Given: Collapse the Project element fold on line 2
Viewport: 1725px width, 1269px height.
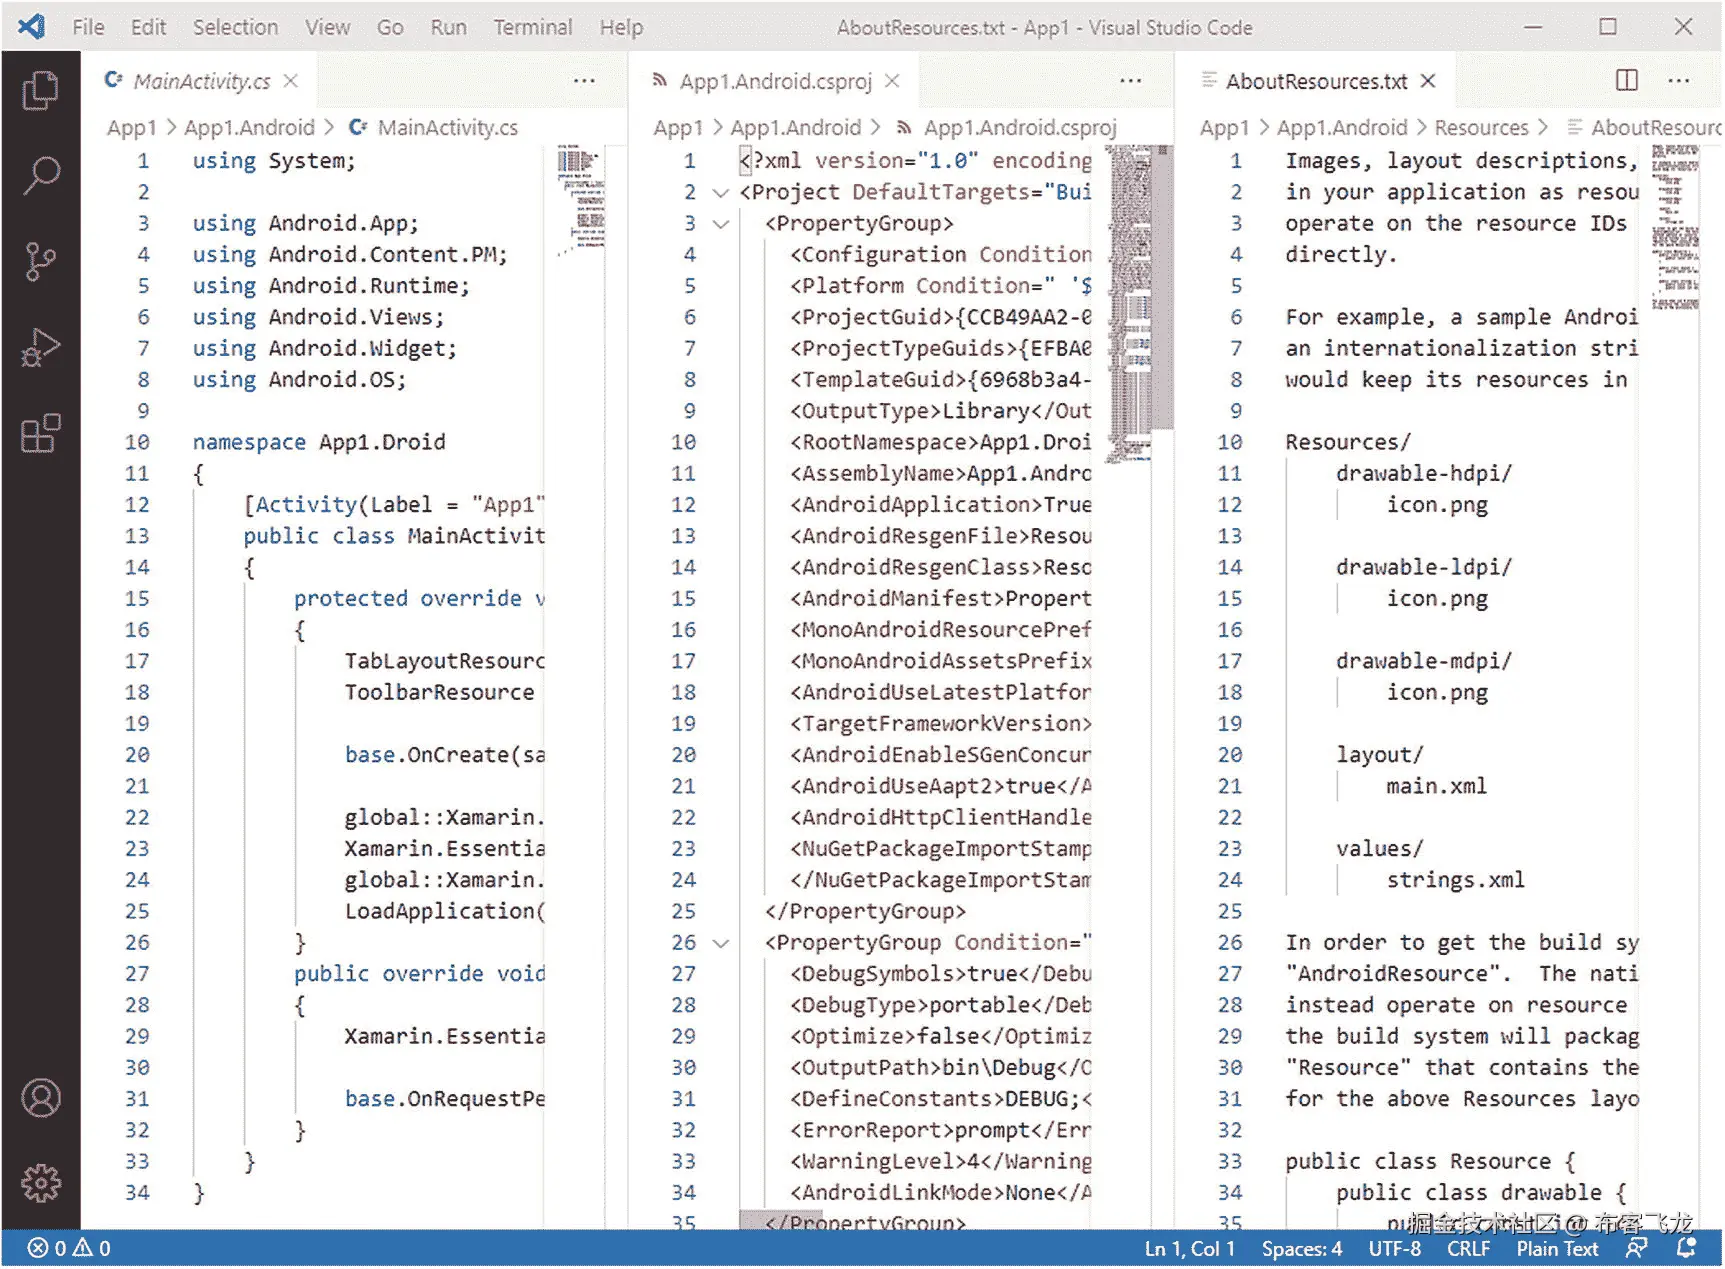Looking at the screenshot, I should click(x=720, y=192).
